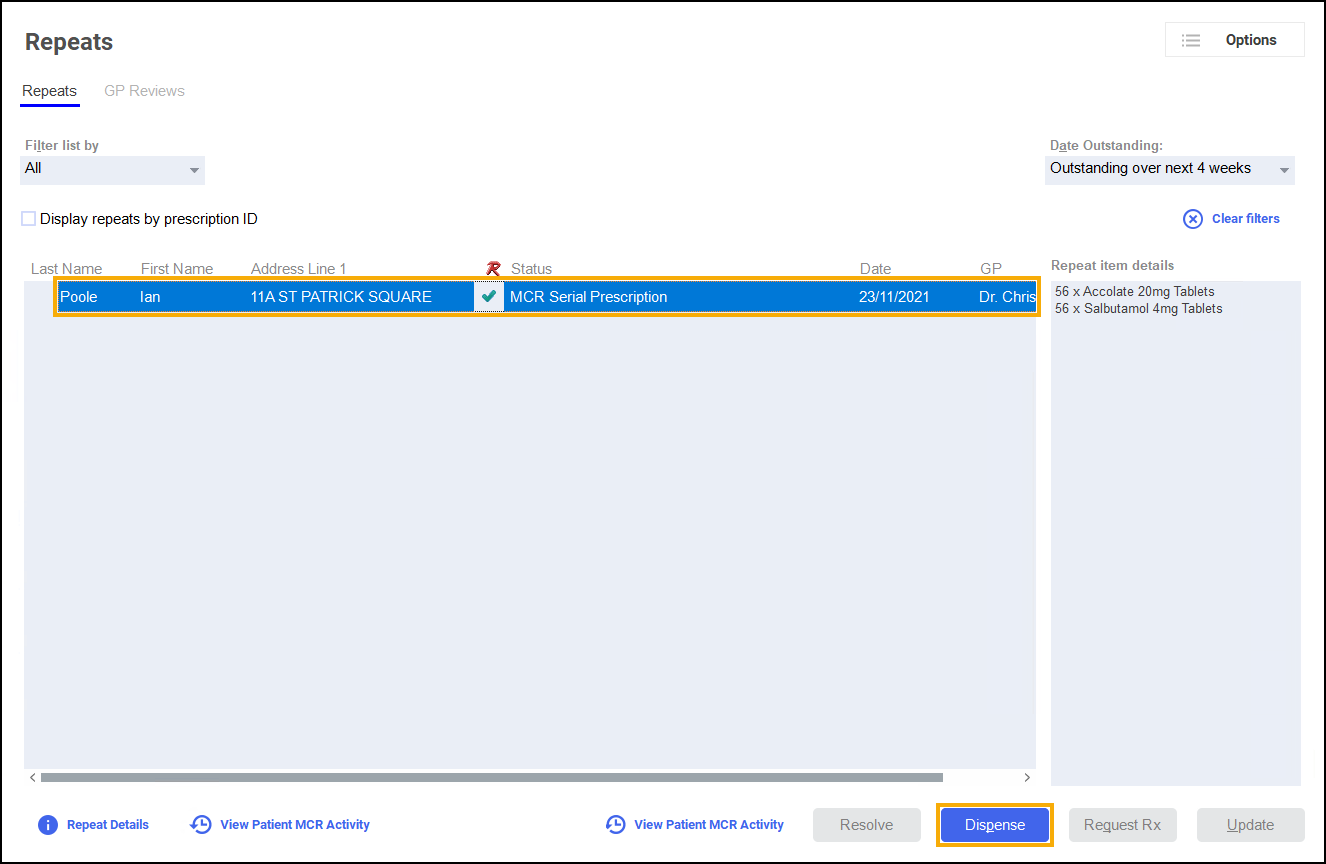Click the red R column header icon
Screen dimensions: 1326x864
click(x=492, y=268)
